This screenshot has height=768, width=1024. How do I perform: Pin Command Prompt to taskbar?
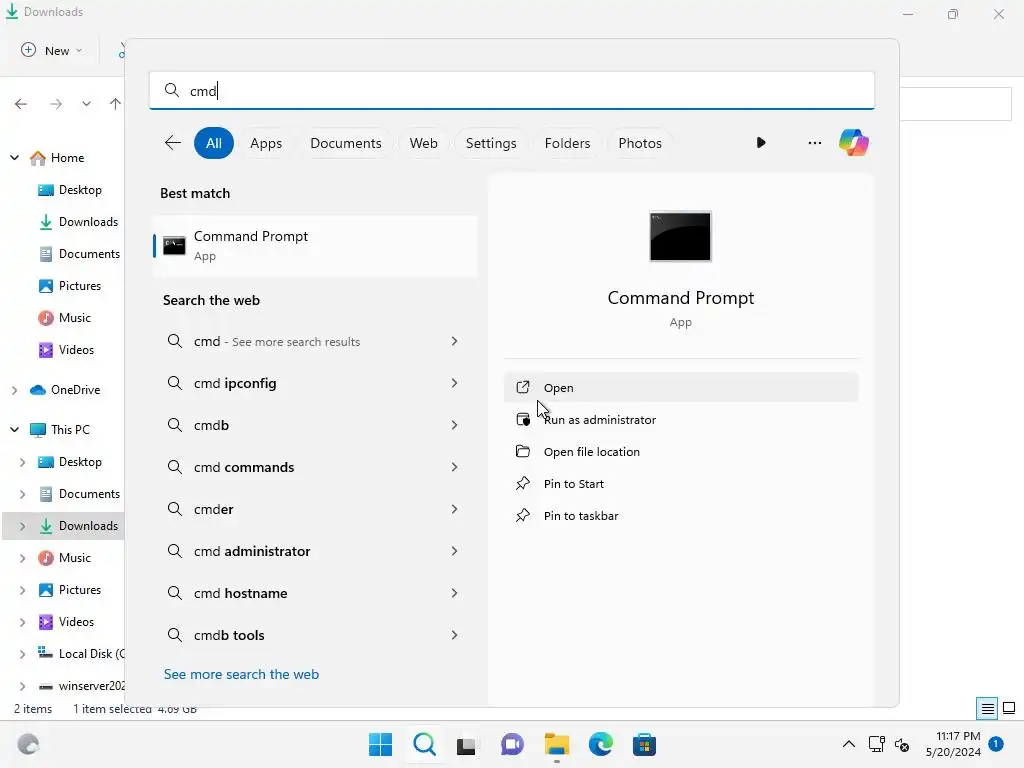(680, 515)
